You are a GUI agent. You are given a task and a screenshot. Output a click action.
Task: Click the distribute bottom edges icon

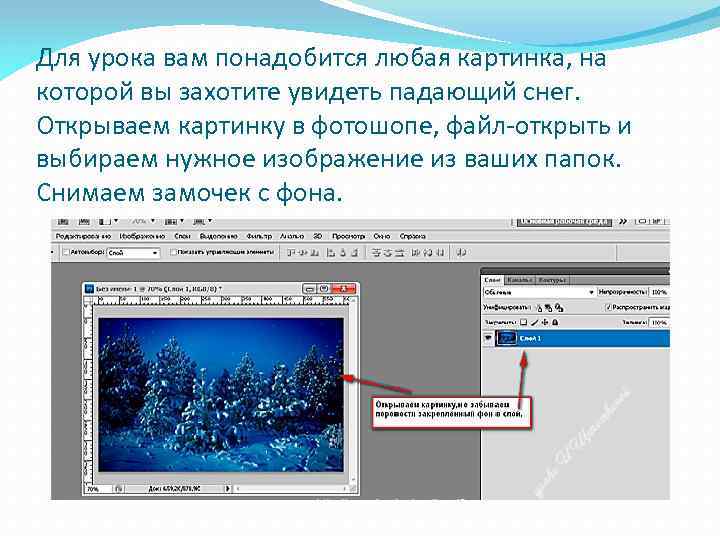pyautogui.click(x=400, y=253)
